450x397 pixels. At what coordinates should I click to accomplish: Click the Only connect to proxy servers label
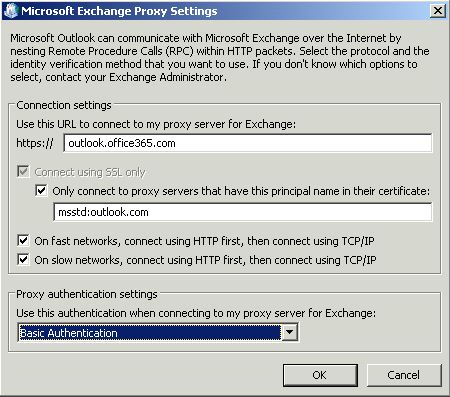[x=241, y=191]
